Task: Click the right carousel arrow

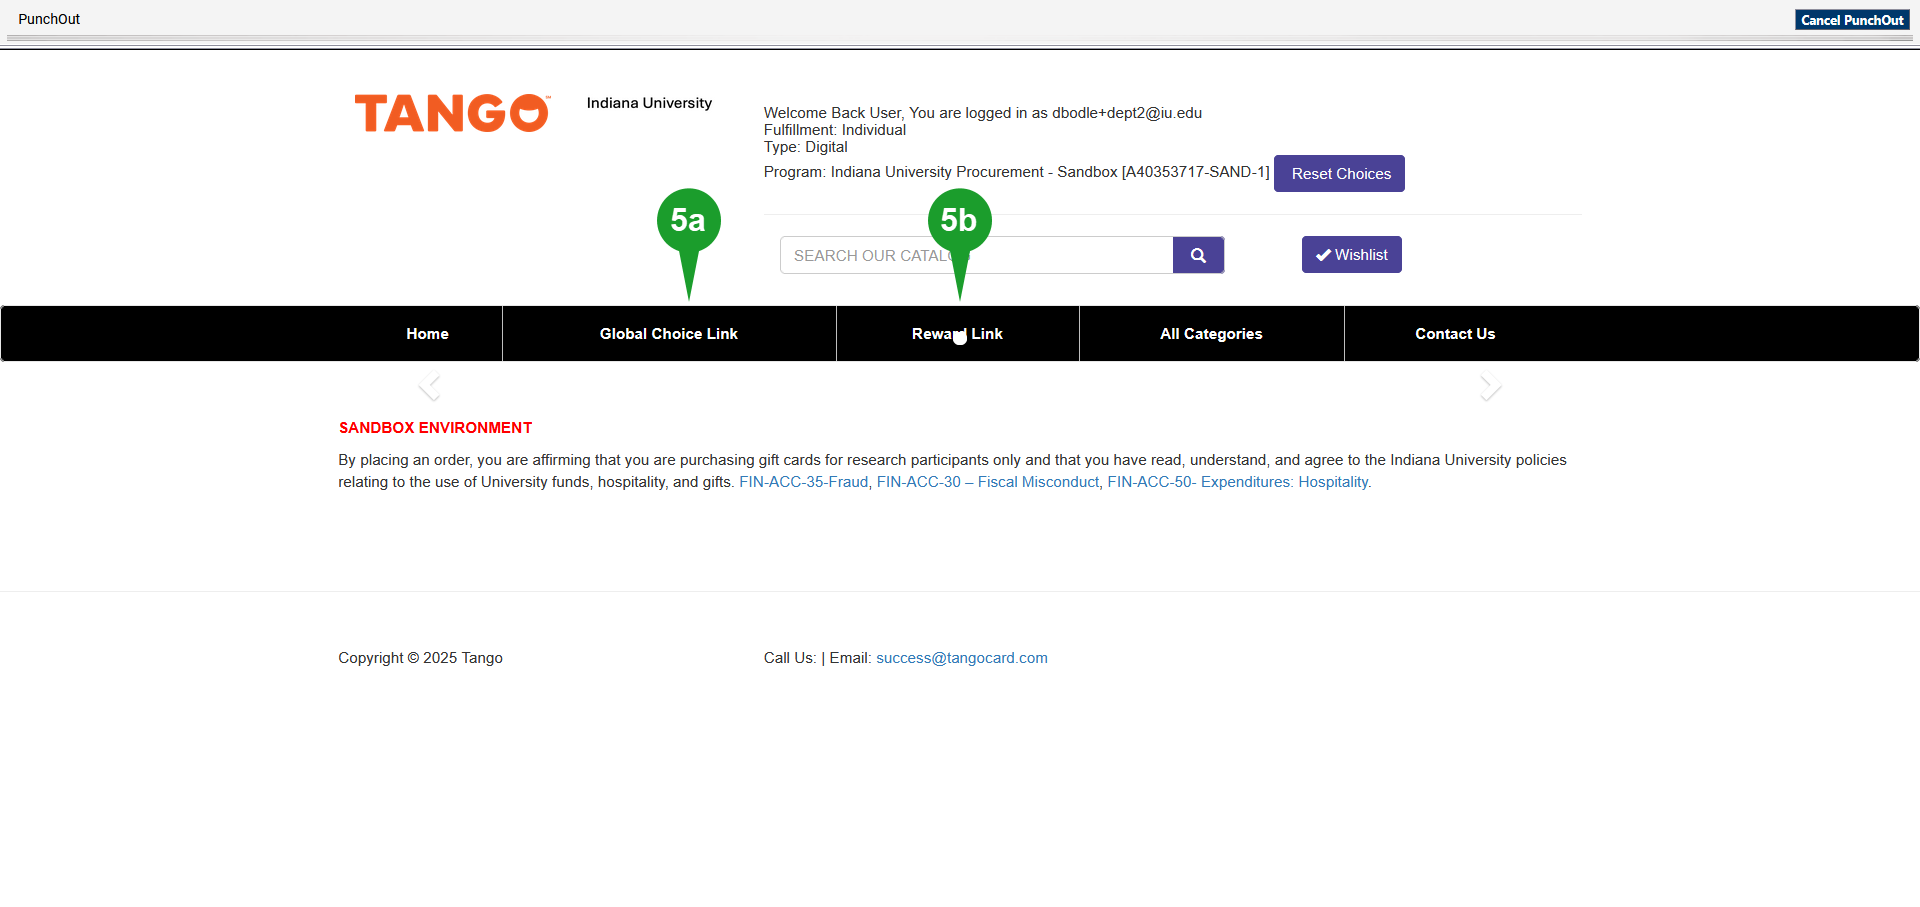Action: (1490, 385)
